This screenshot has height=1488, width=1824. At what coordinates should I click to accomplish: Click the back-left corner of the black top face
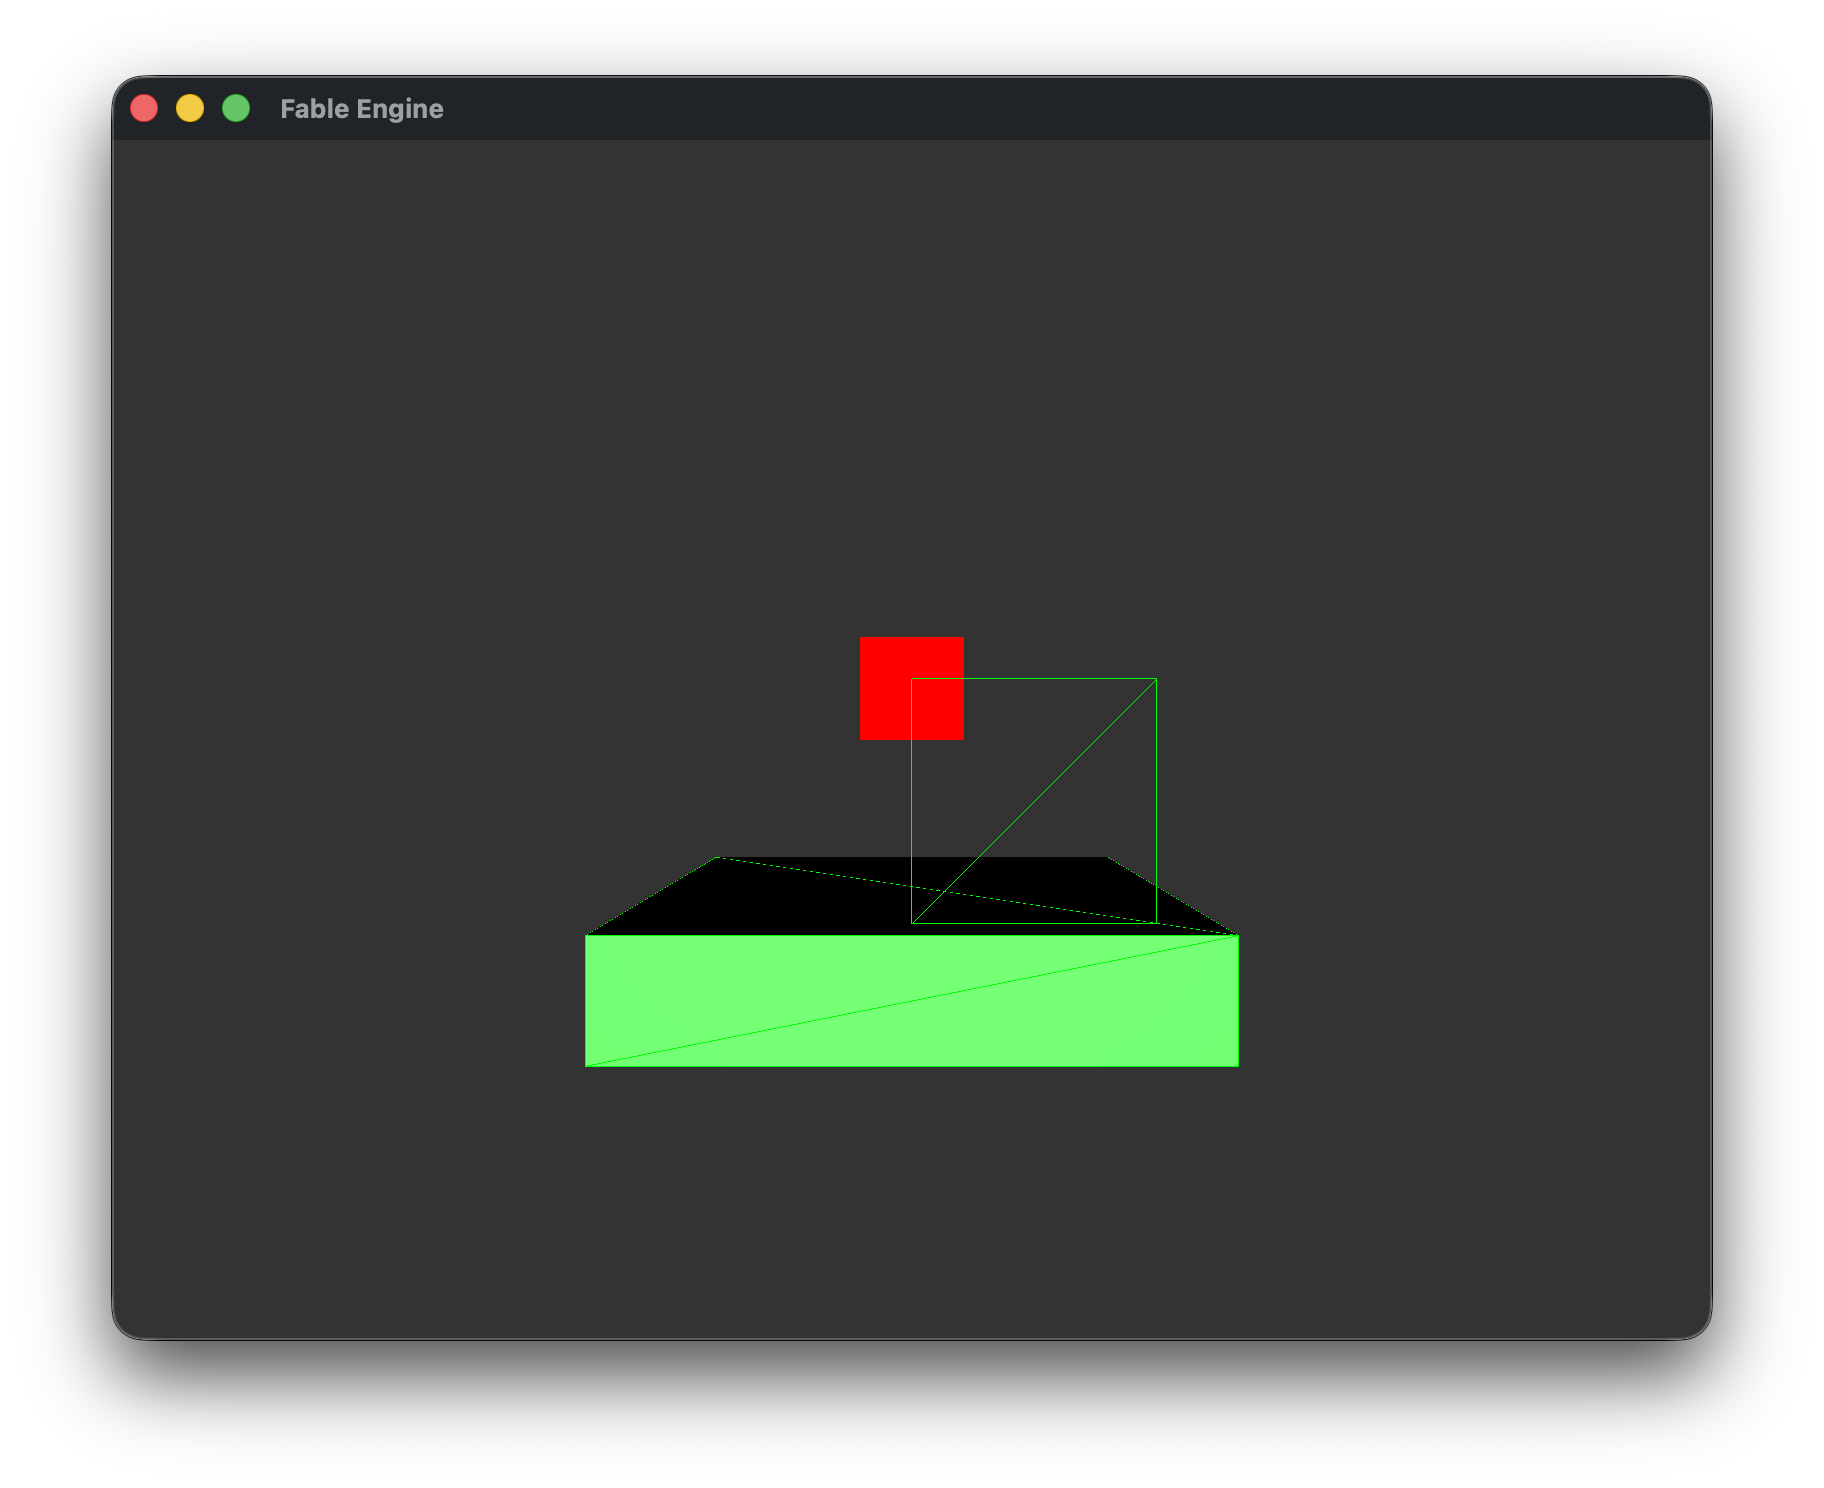[718, 858]
